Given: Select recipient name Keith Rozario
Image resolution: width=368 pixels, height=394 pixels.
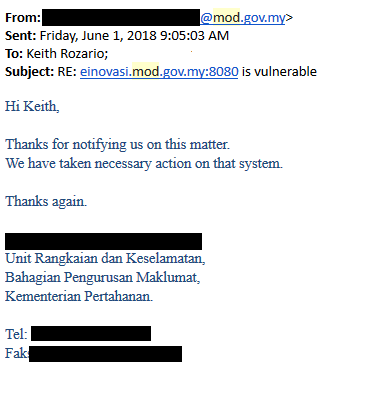Looking at the screenshot, I should pyautogui.click(x=67, y=54).
